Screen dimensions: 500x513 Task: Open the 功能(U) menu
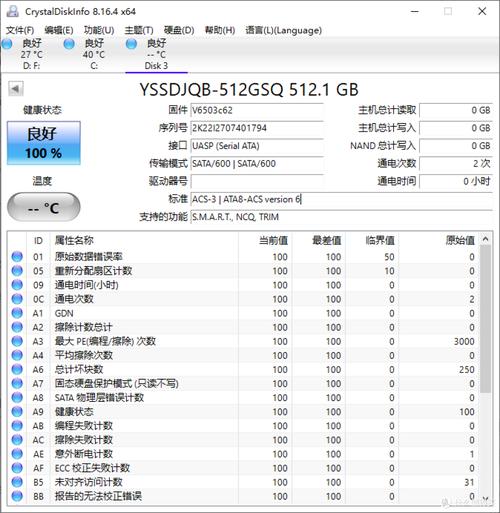(99, 30)
